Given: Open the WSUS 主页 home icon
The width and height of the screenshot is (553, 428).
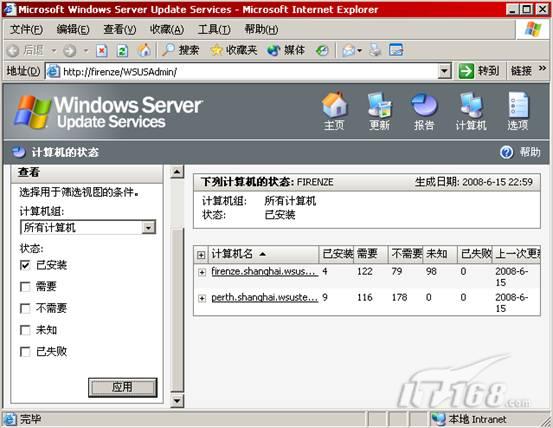Looking at the screenshot, I should [x=334, y=111].
